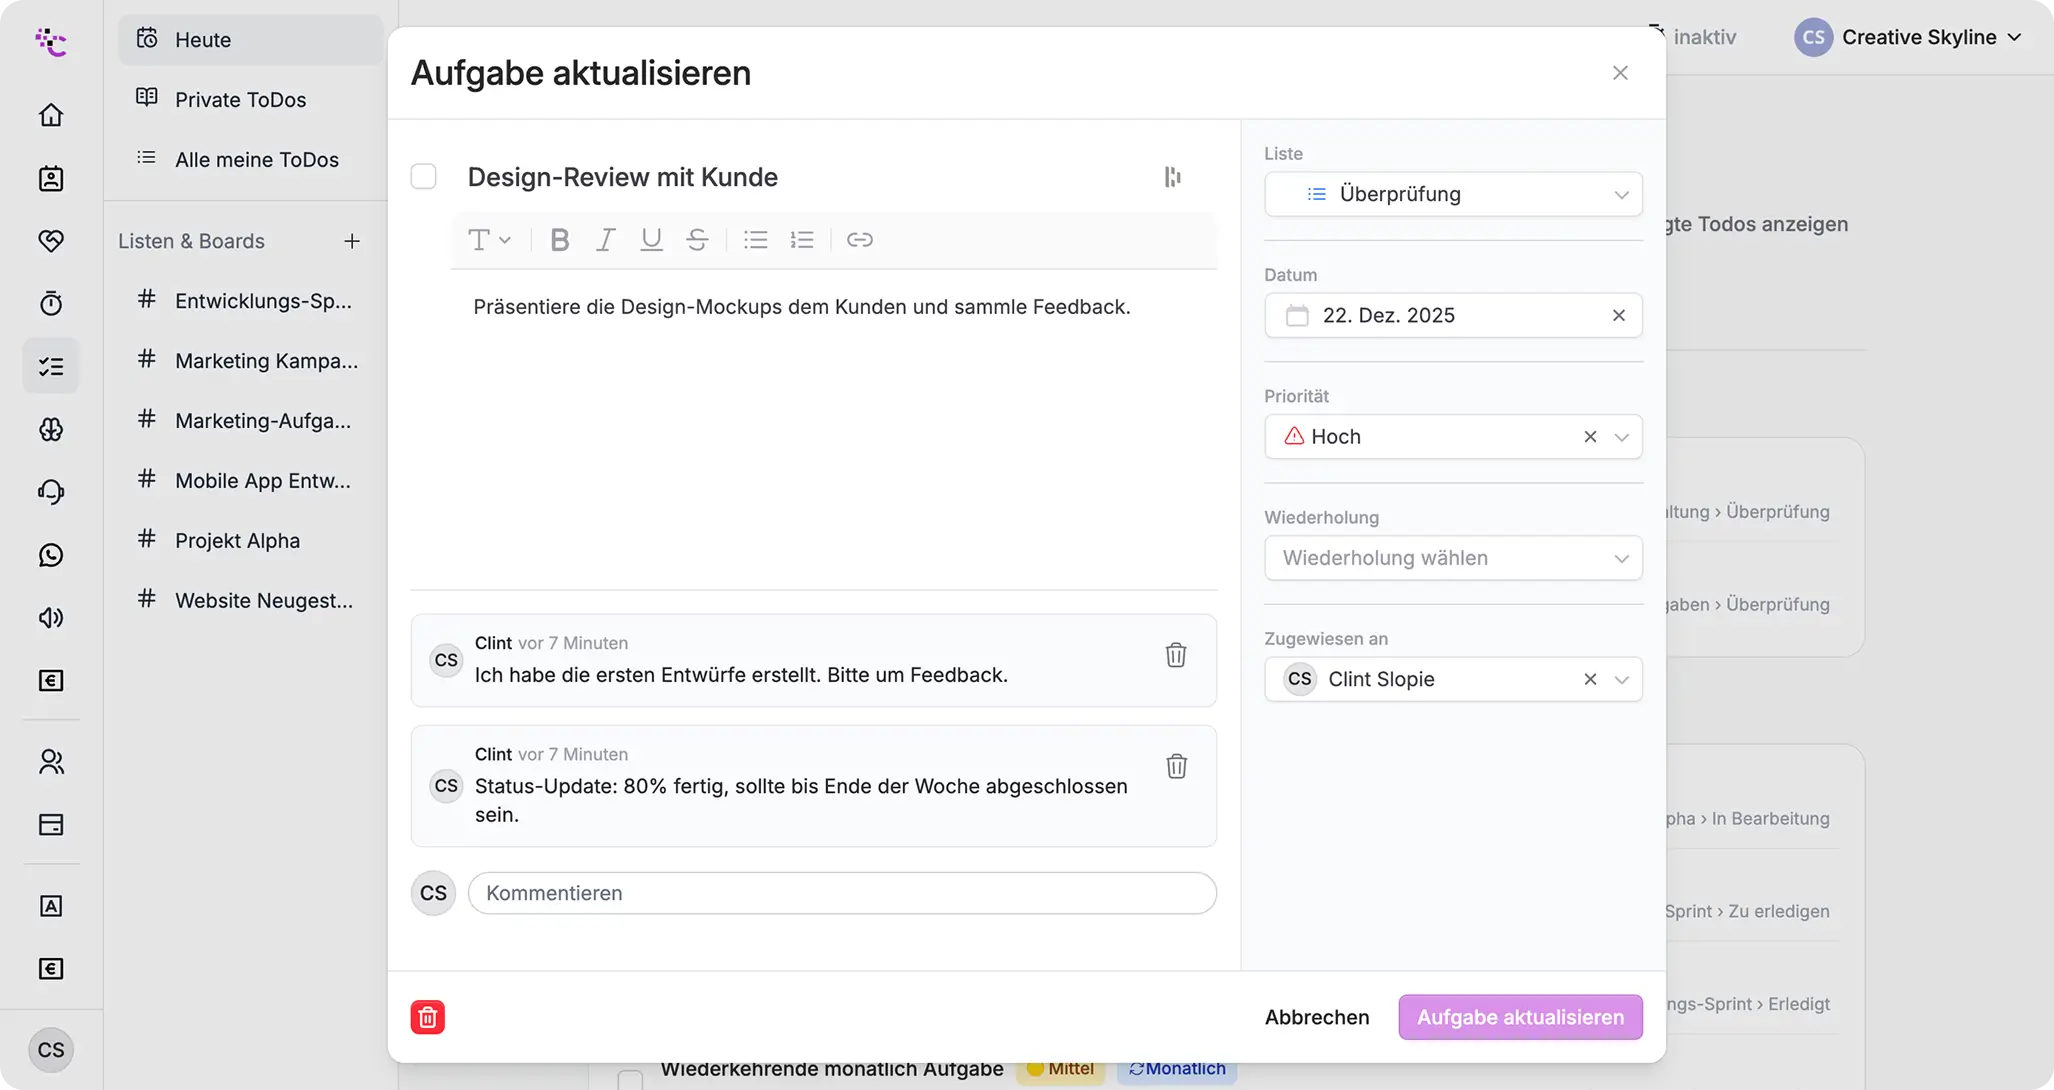The height and width of the screenshot is (1090, 2054).
Task: Apply italic formatting to the description
Action: click(605, 239)
